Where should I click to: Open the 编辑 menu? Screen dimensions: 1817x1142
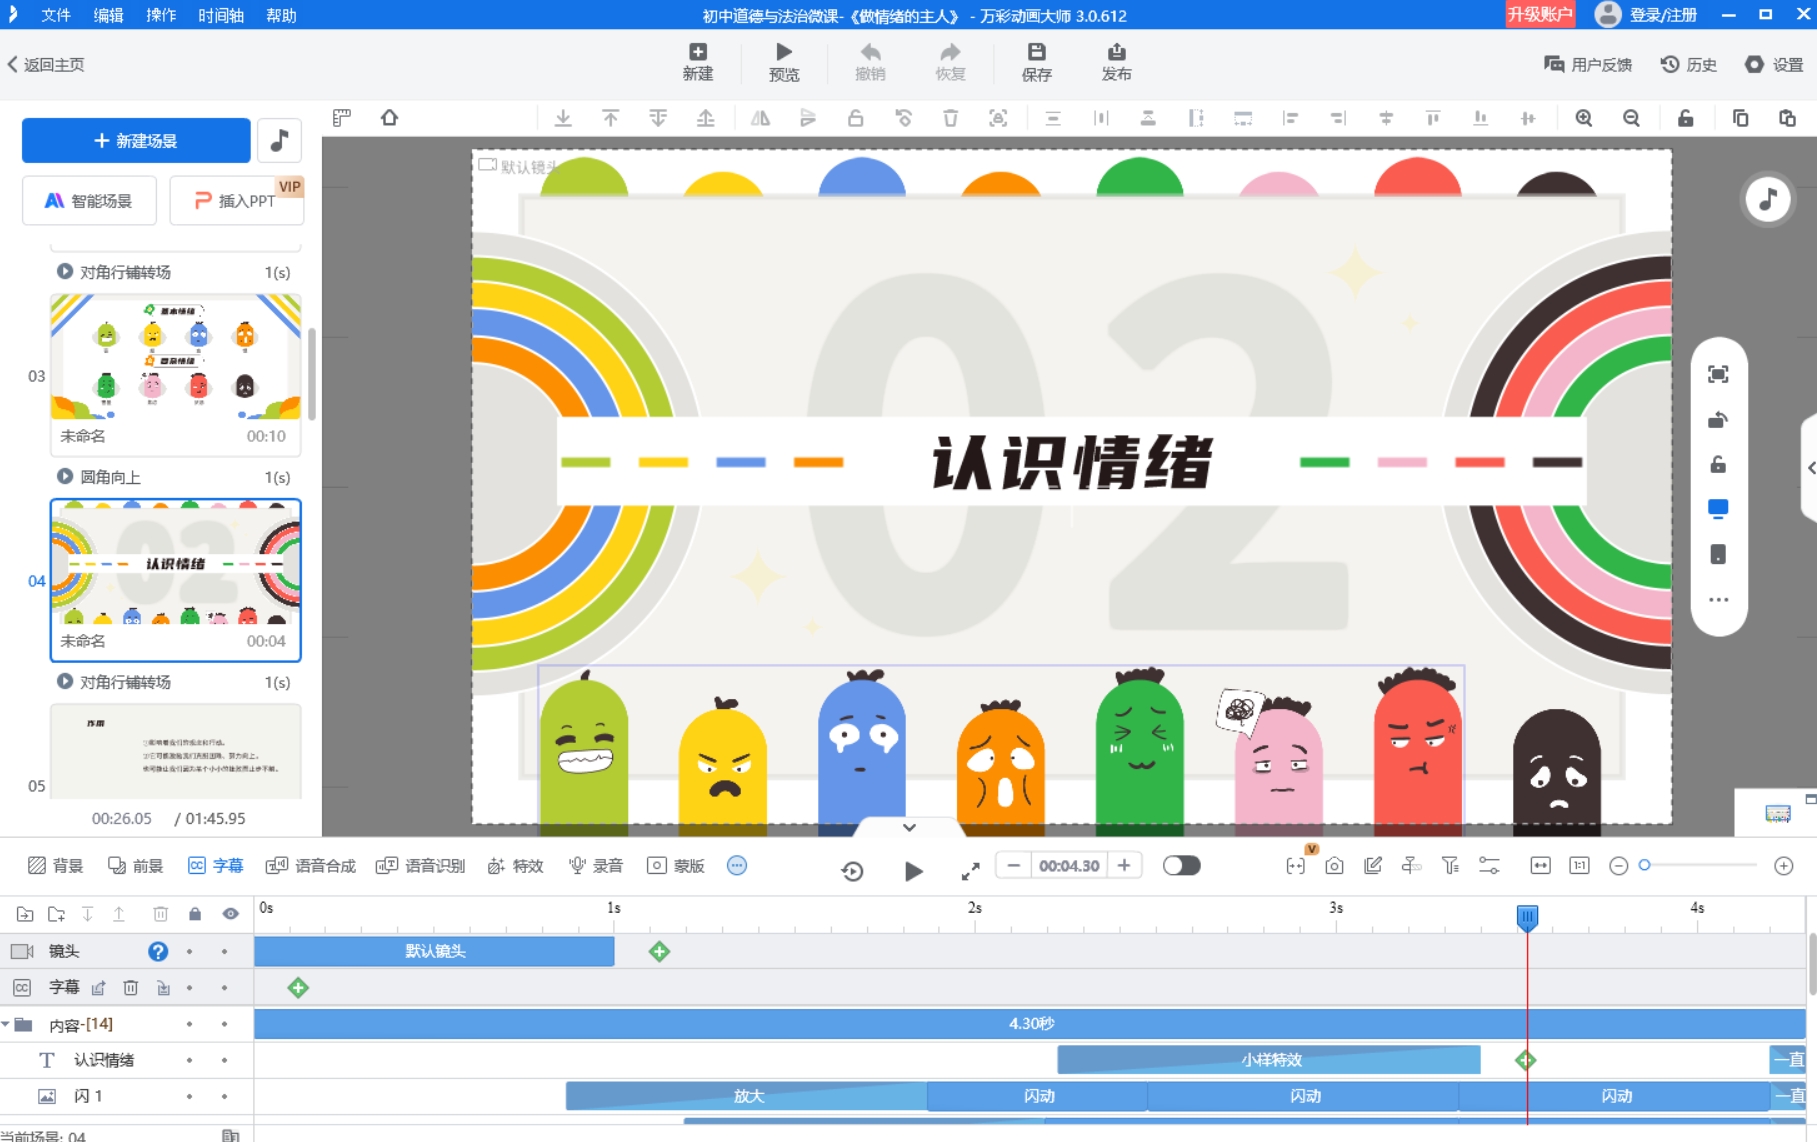click(x=108, y=15)
